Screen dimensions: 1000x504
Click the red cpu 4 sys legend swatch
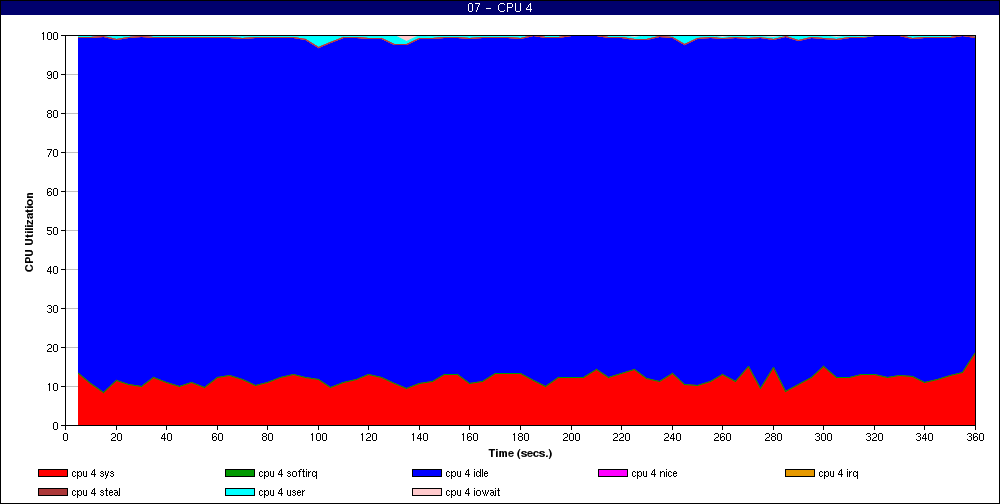click(52, 473)
